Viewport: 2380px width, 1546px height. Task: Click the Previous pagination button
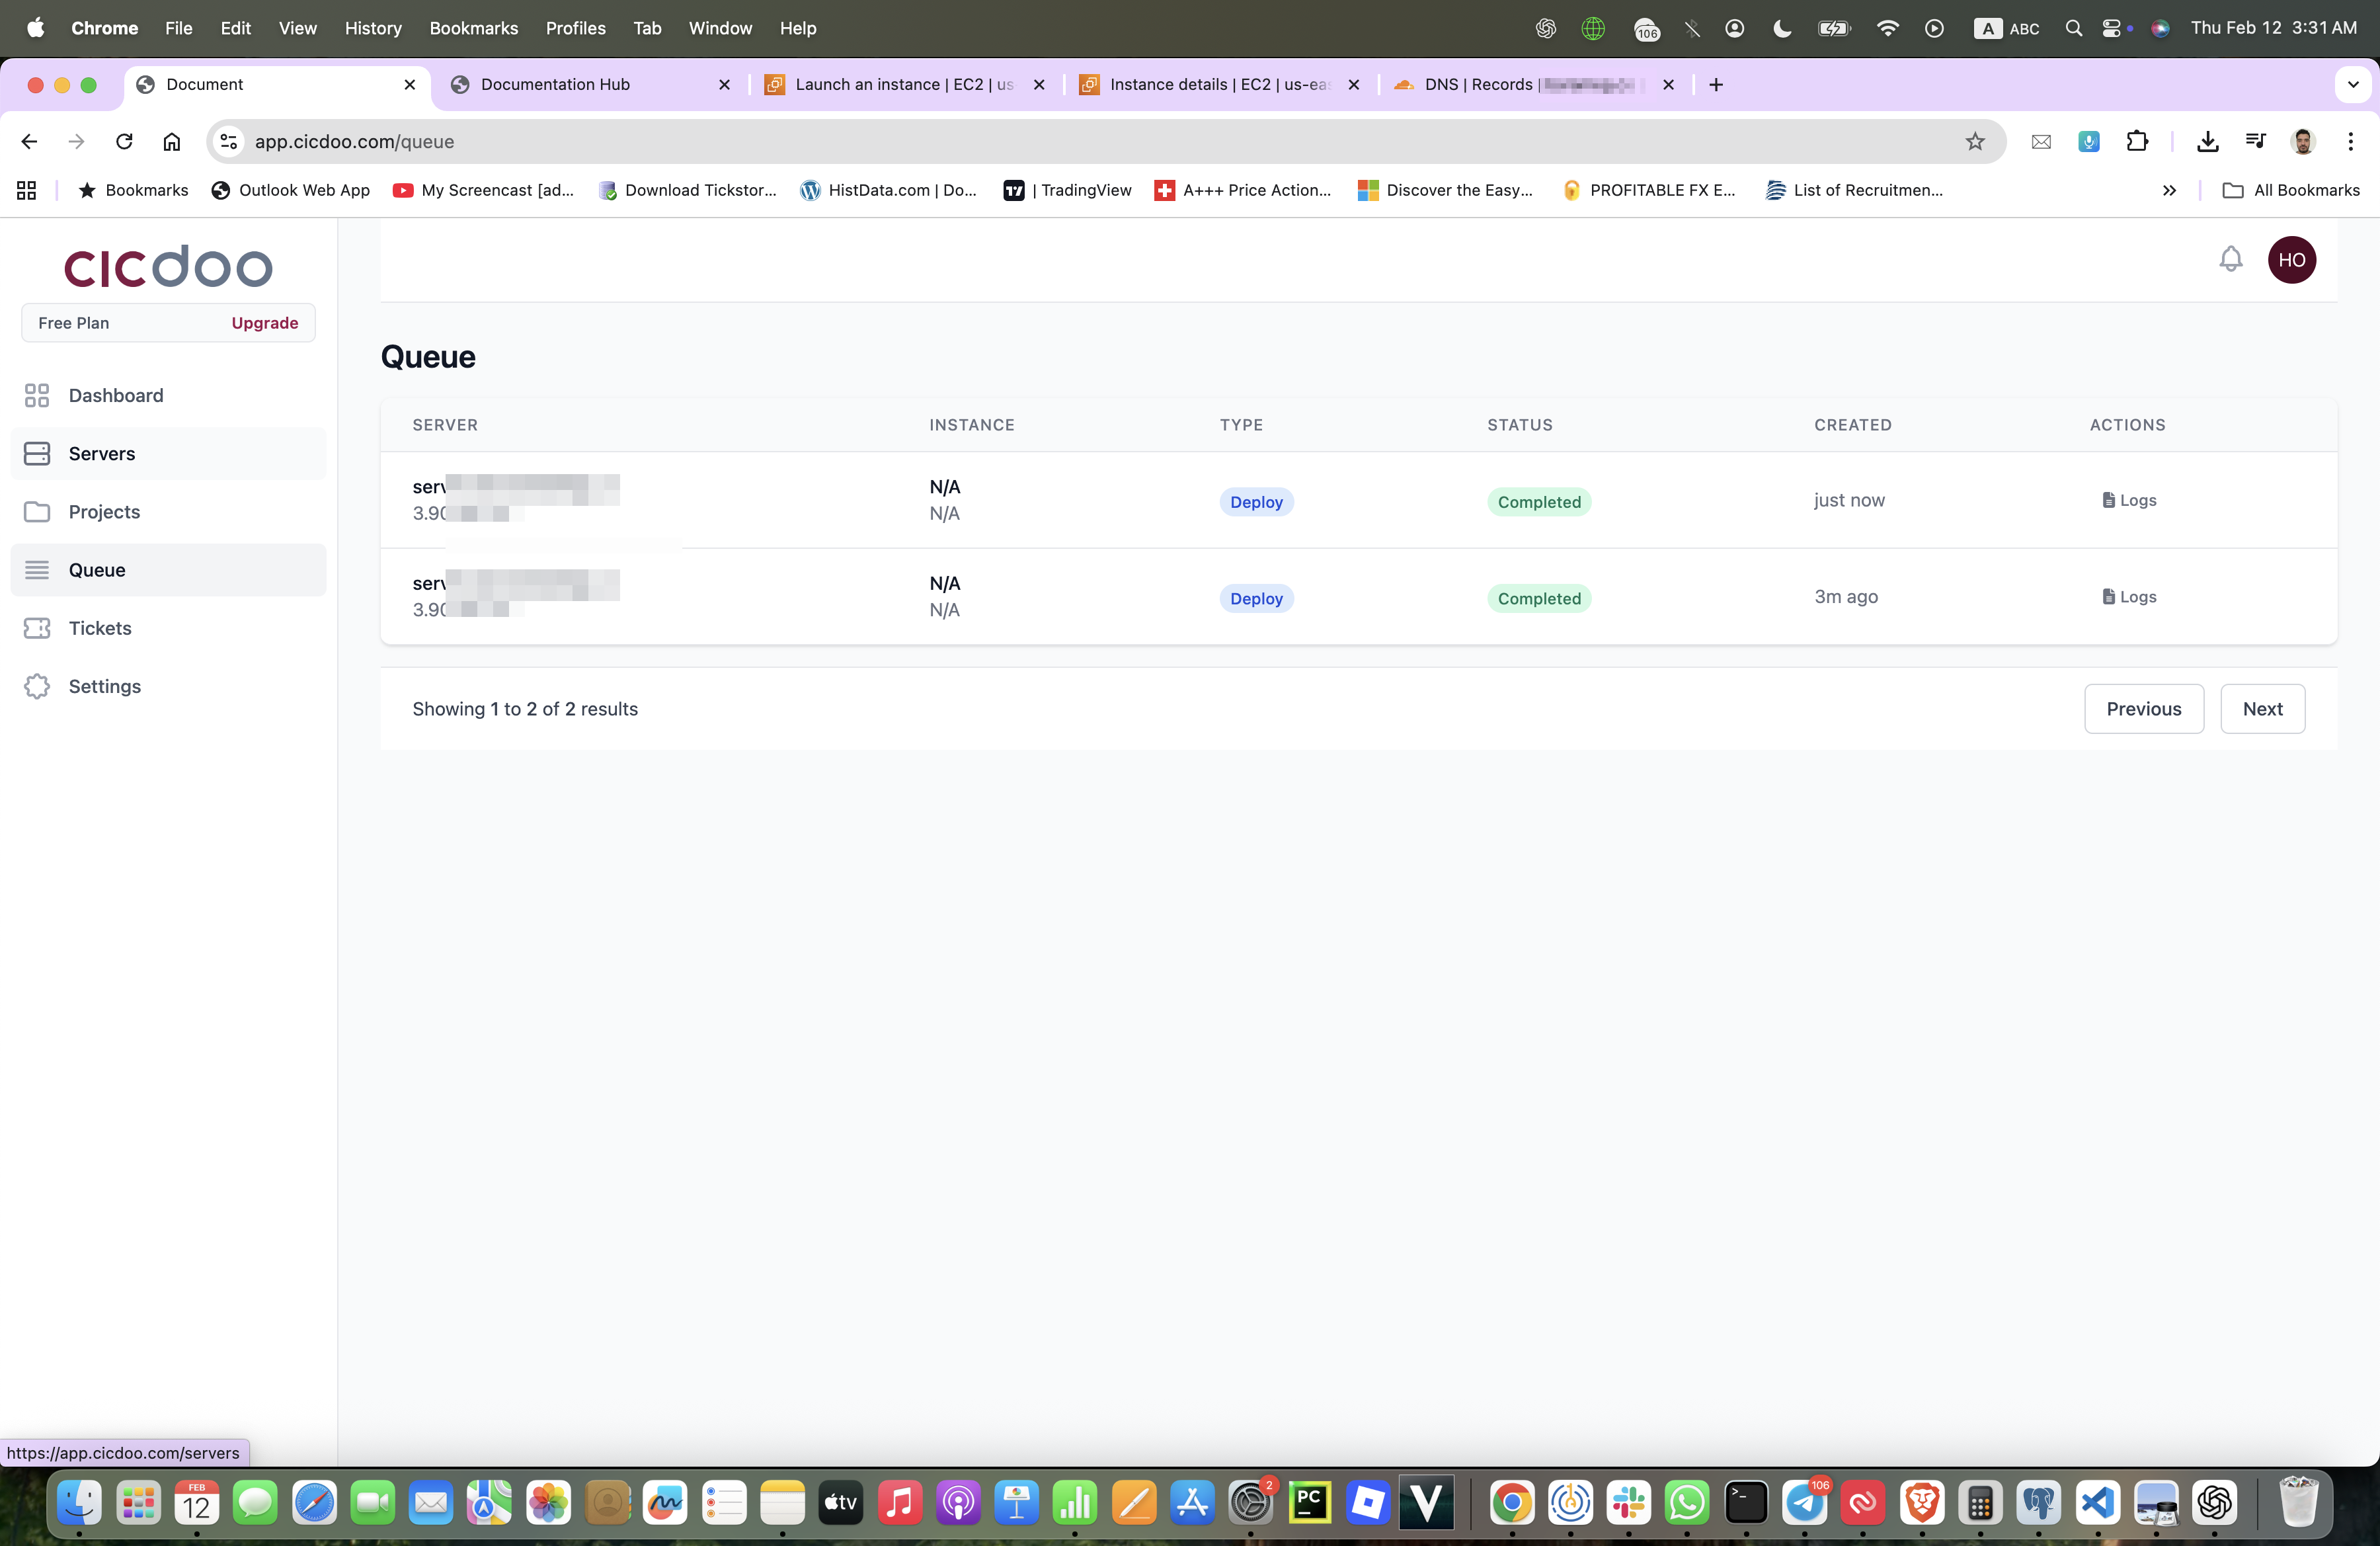[x=2143, y=709]
